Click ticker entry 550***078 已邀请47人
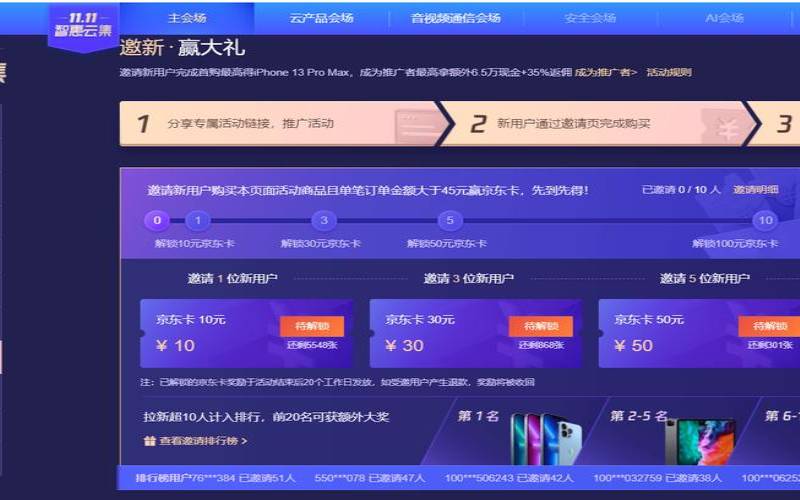Screen dimensions: 800x500 [x=370, y=478]
